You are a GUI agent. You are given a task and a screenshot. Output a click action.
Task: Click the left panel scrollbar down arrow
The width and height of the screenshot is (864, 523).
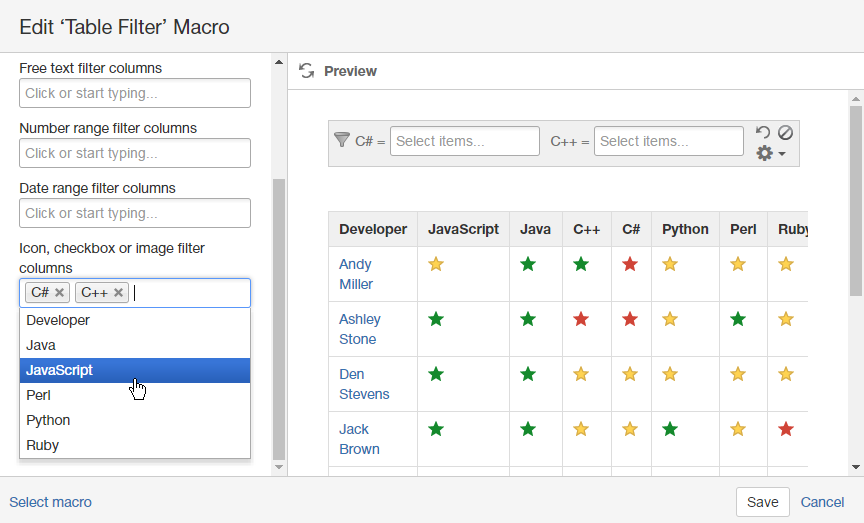click(x=279, y=466)
